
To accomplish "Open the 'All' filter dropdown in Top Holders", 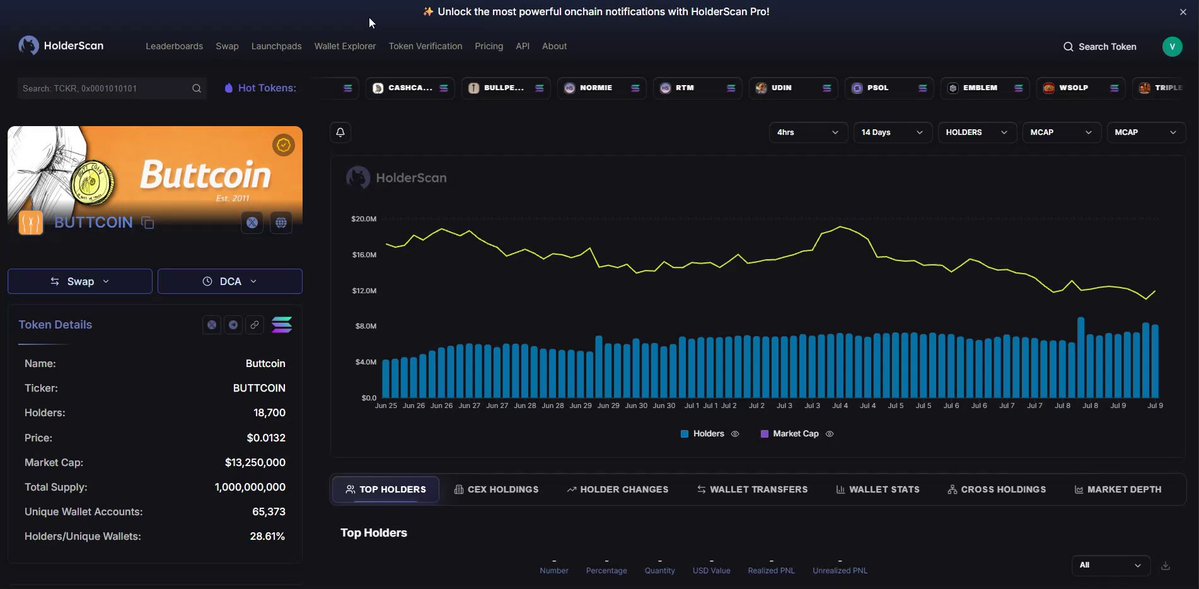I will click(x=1111, y=565).
